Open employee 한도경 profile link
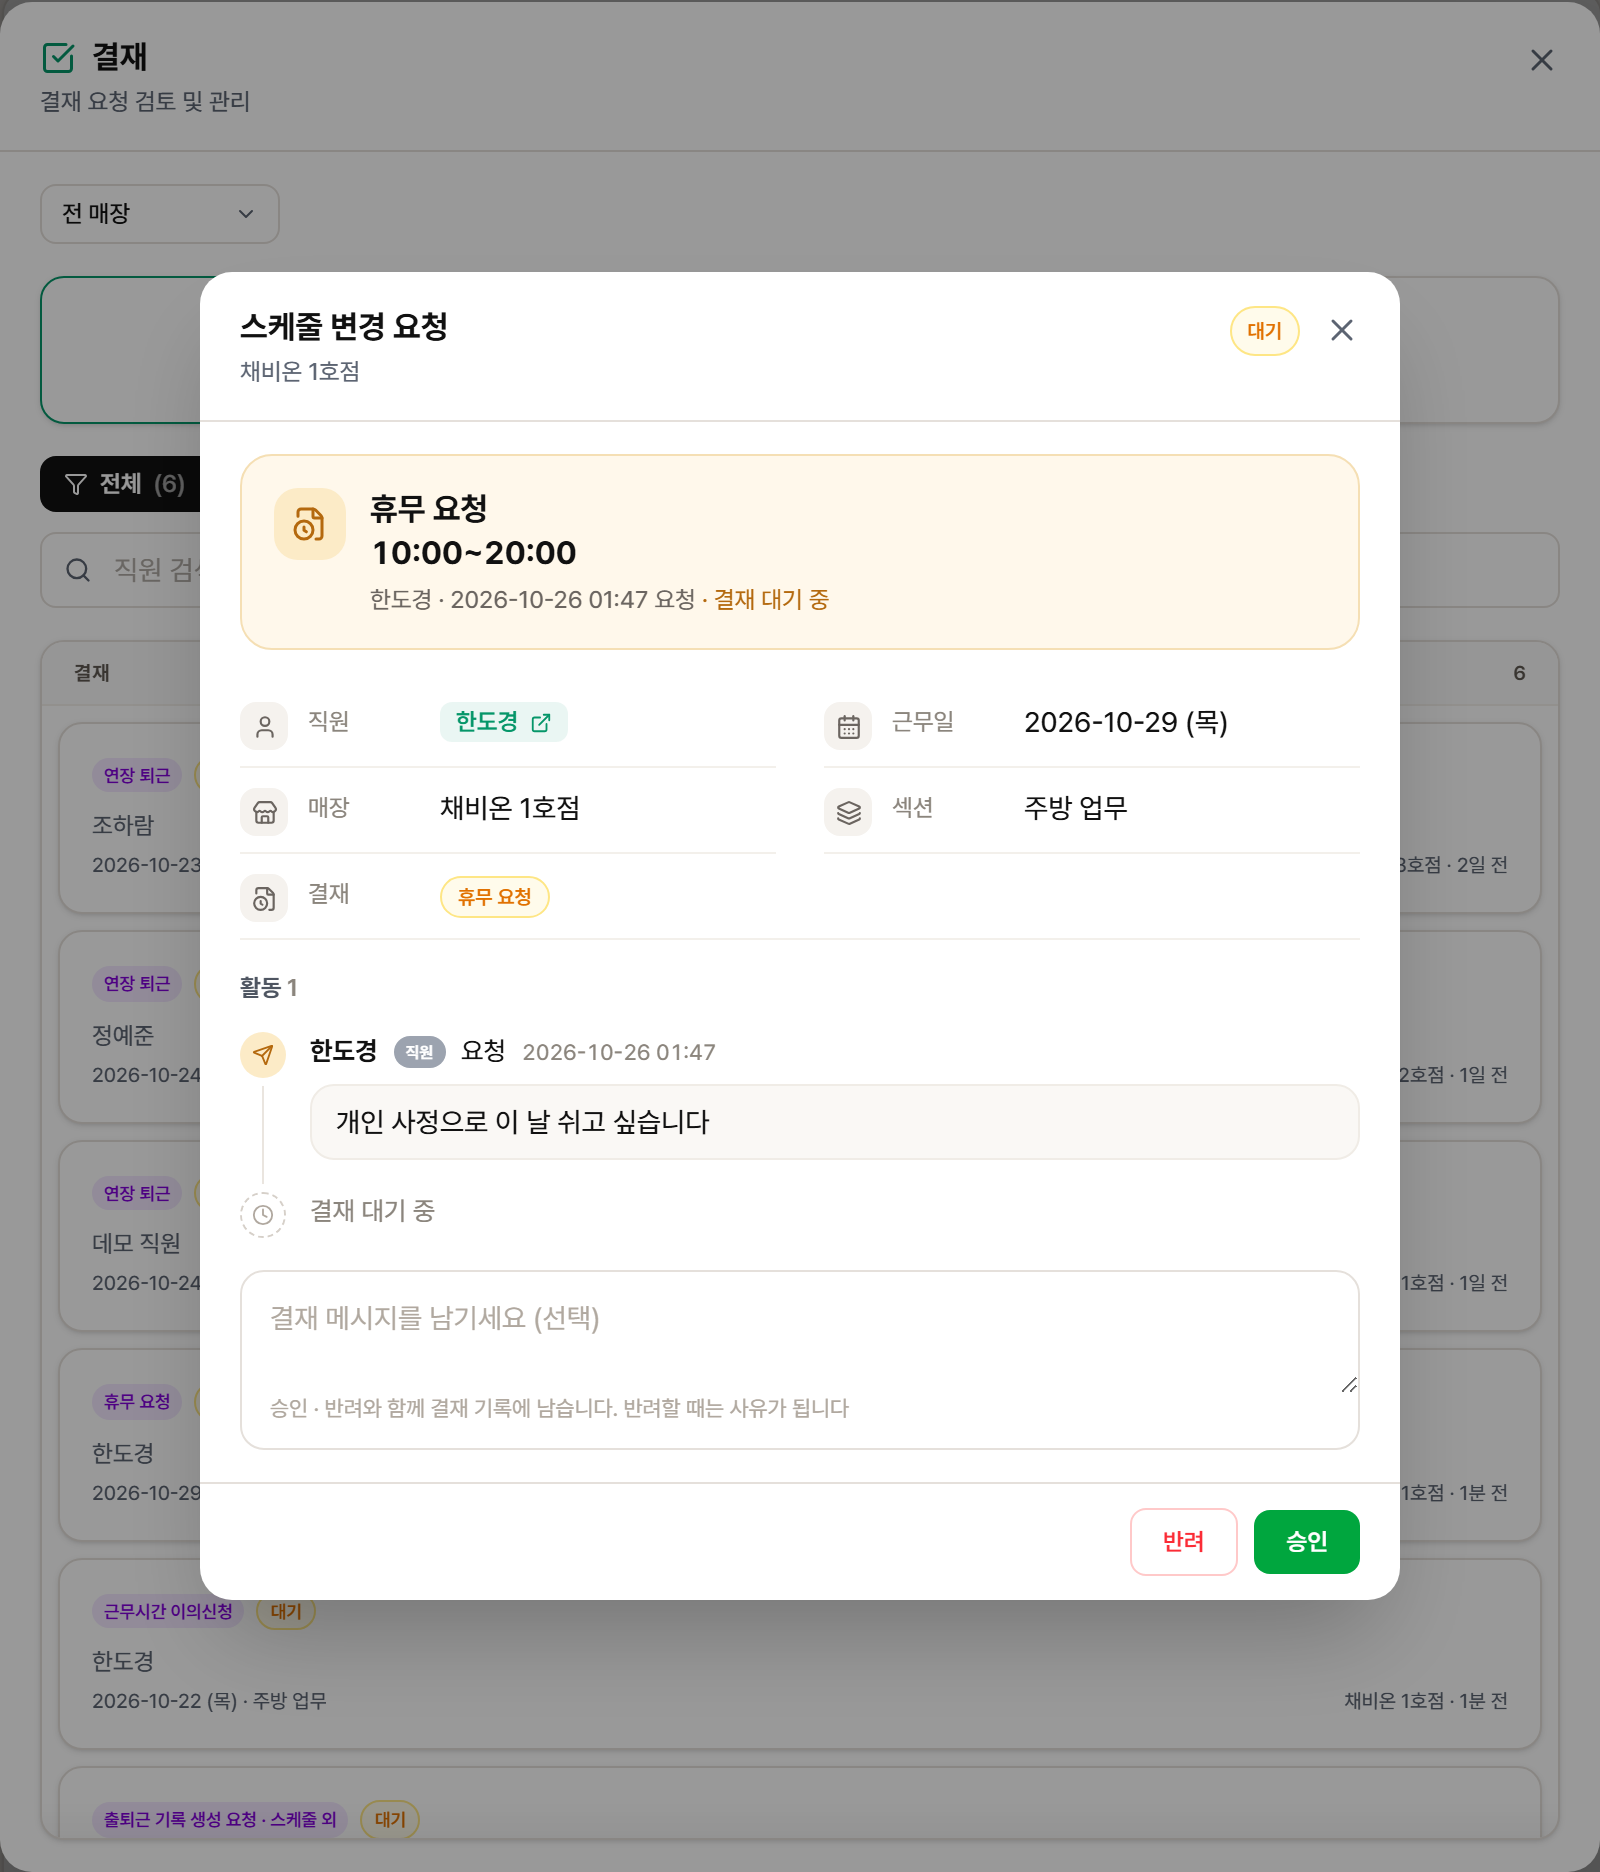1600x1872 pixels. pyautogui.click(x=503, y=722)
